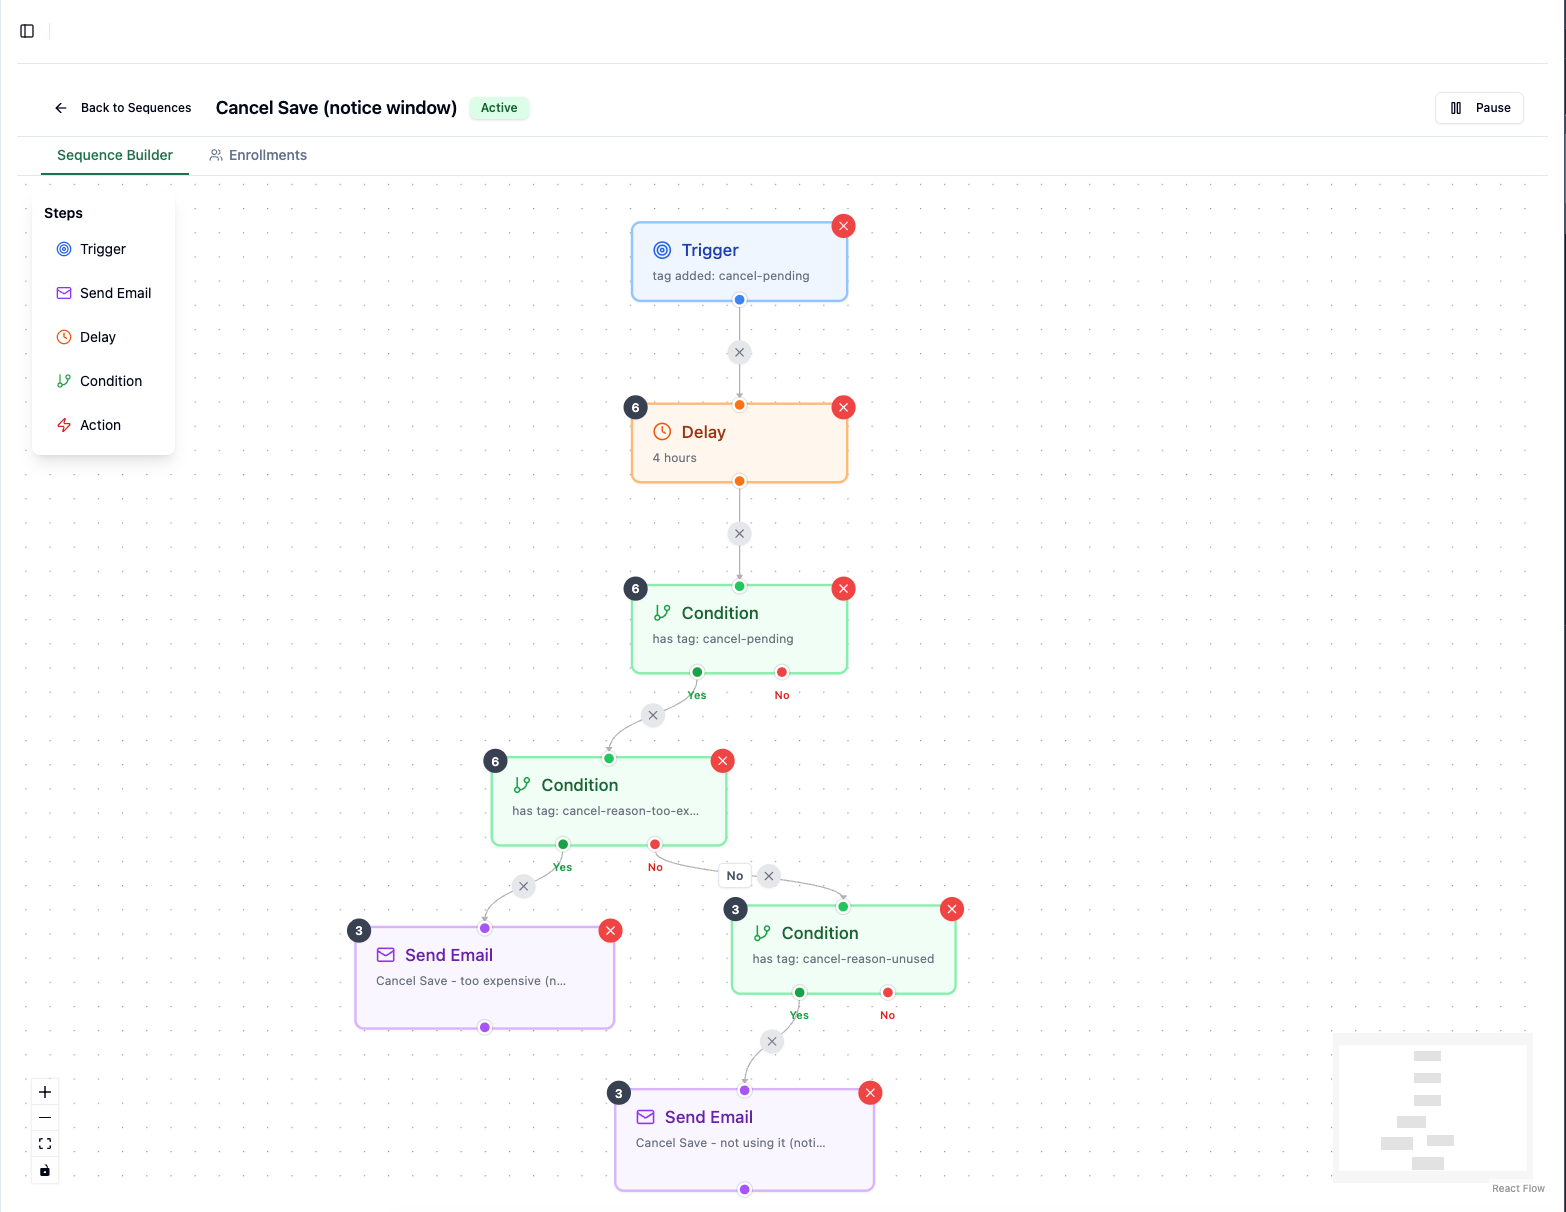Image resolution: width=1566 pixels, height=1212 pixels.
Task: Toggle canvas interactivity lock
Action: [45, 1170]
